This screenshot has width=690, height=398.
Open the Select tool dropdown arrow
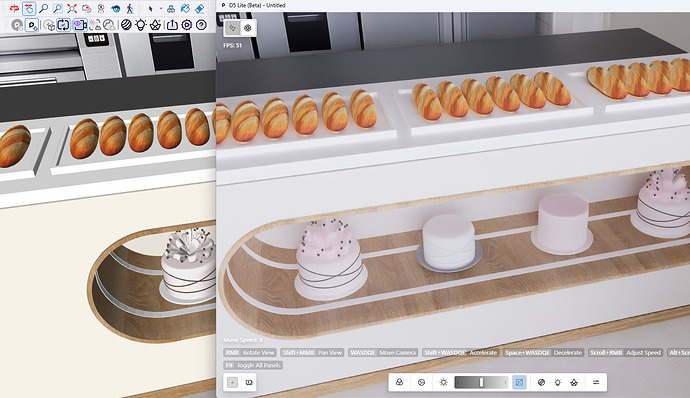[x=161, y=8]
